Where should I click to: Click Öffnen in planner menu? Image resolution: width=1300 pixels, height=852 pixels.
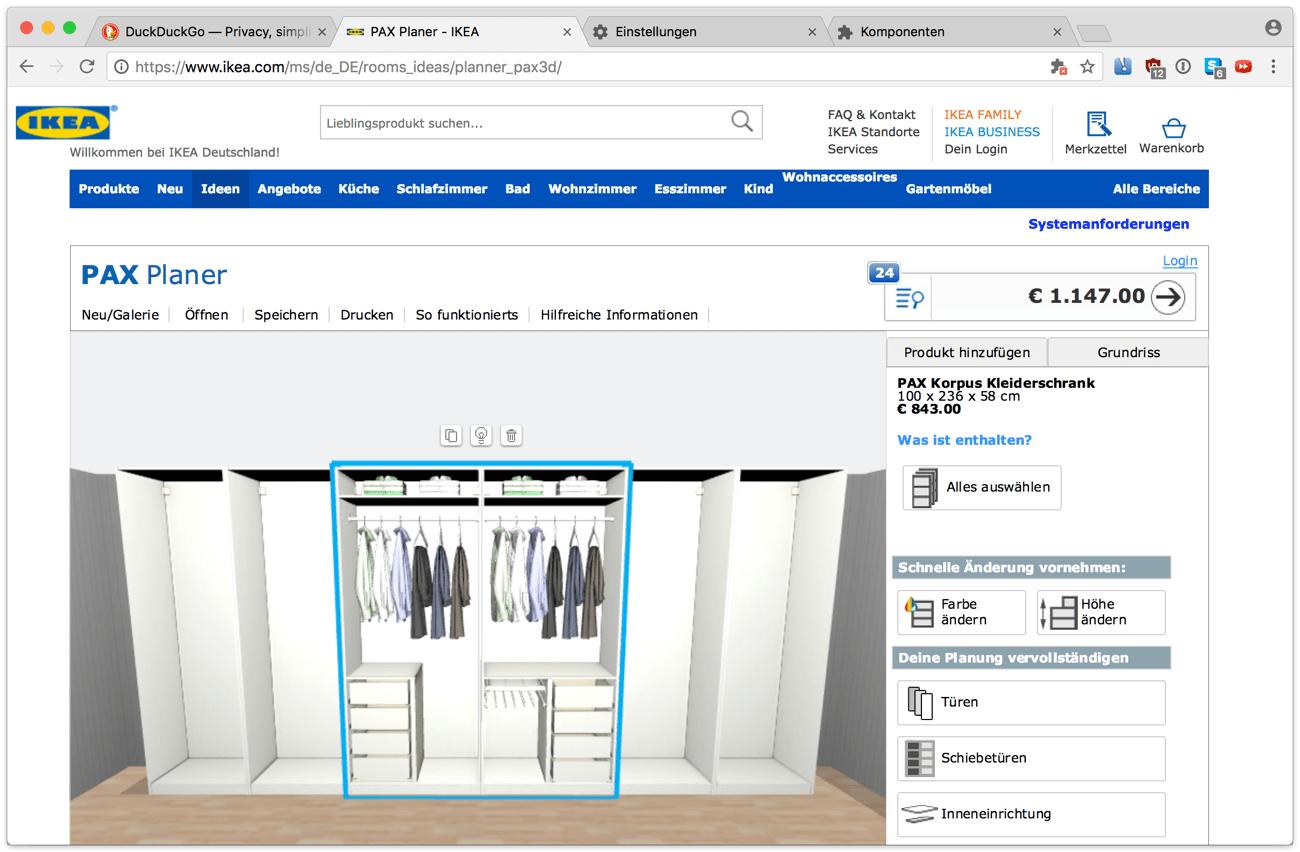pos(206,315)
